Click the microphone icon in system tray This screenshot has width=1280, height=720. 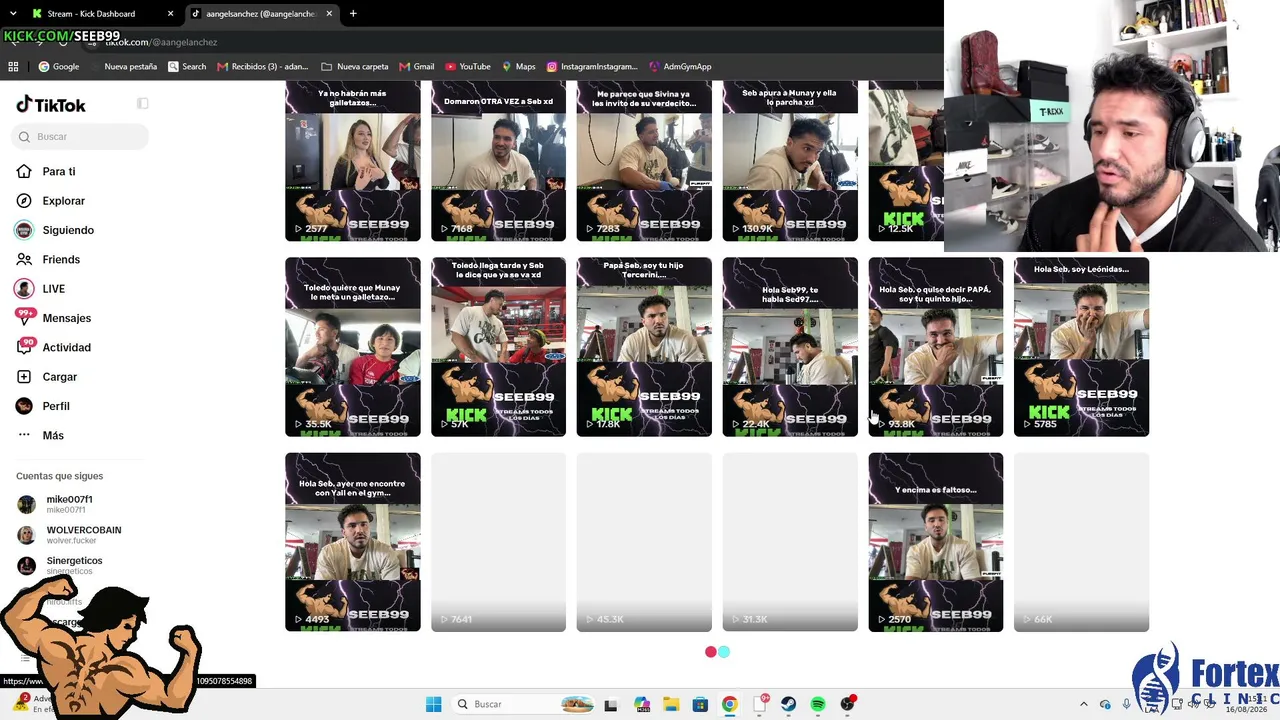[1127, 704]
